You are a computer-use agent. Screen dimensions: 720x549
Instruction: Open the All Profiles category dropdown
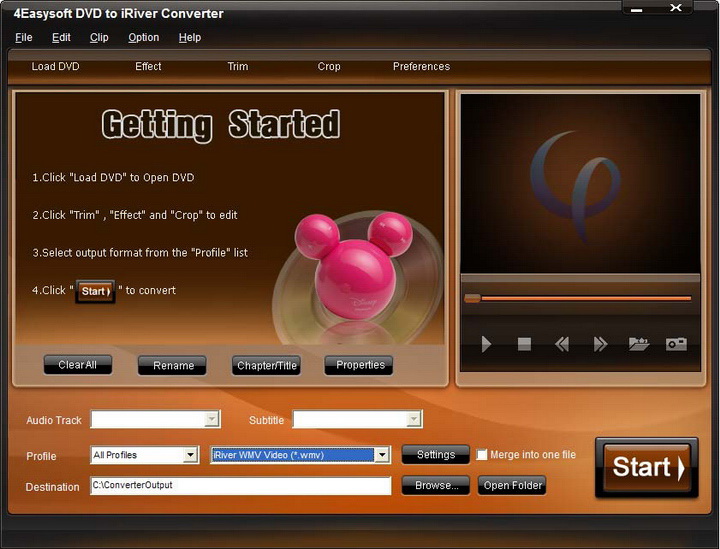pyautogui.click(x=190, y=455)
